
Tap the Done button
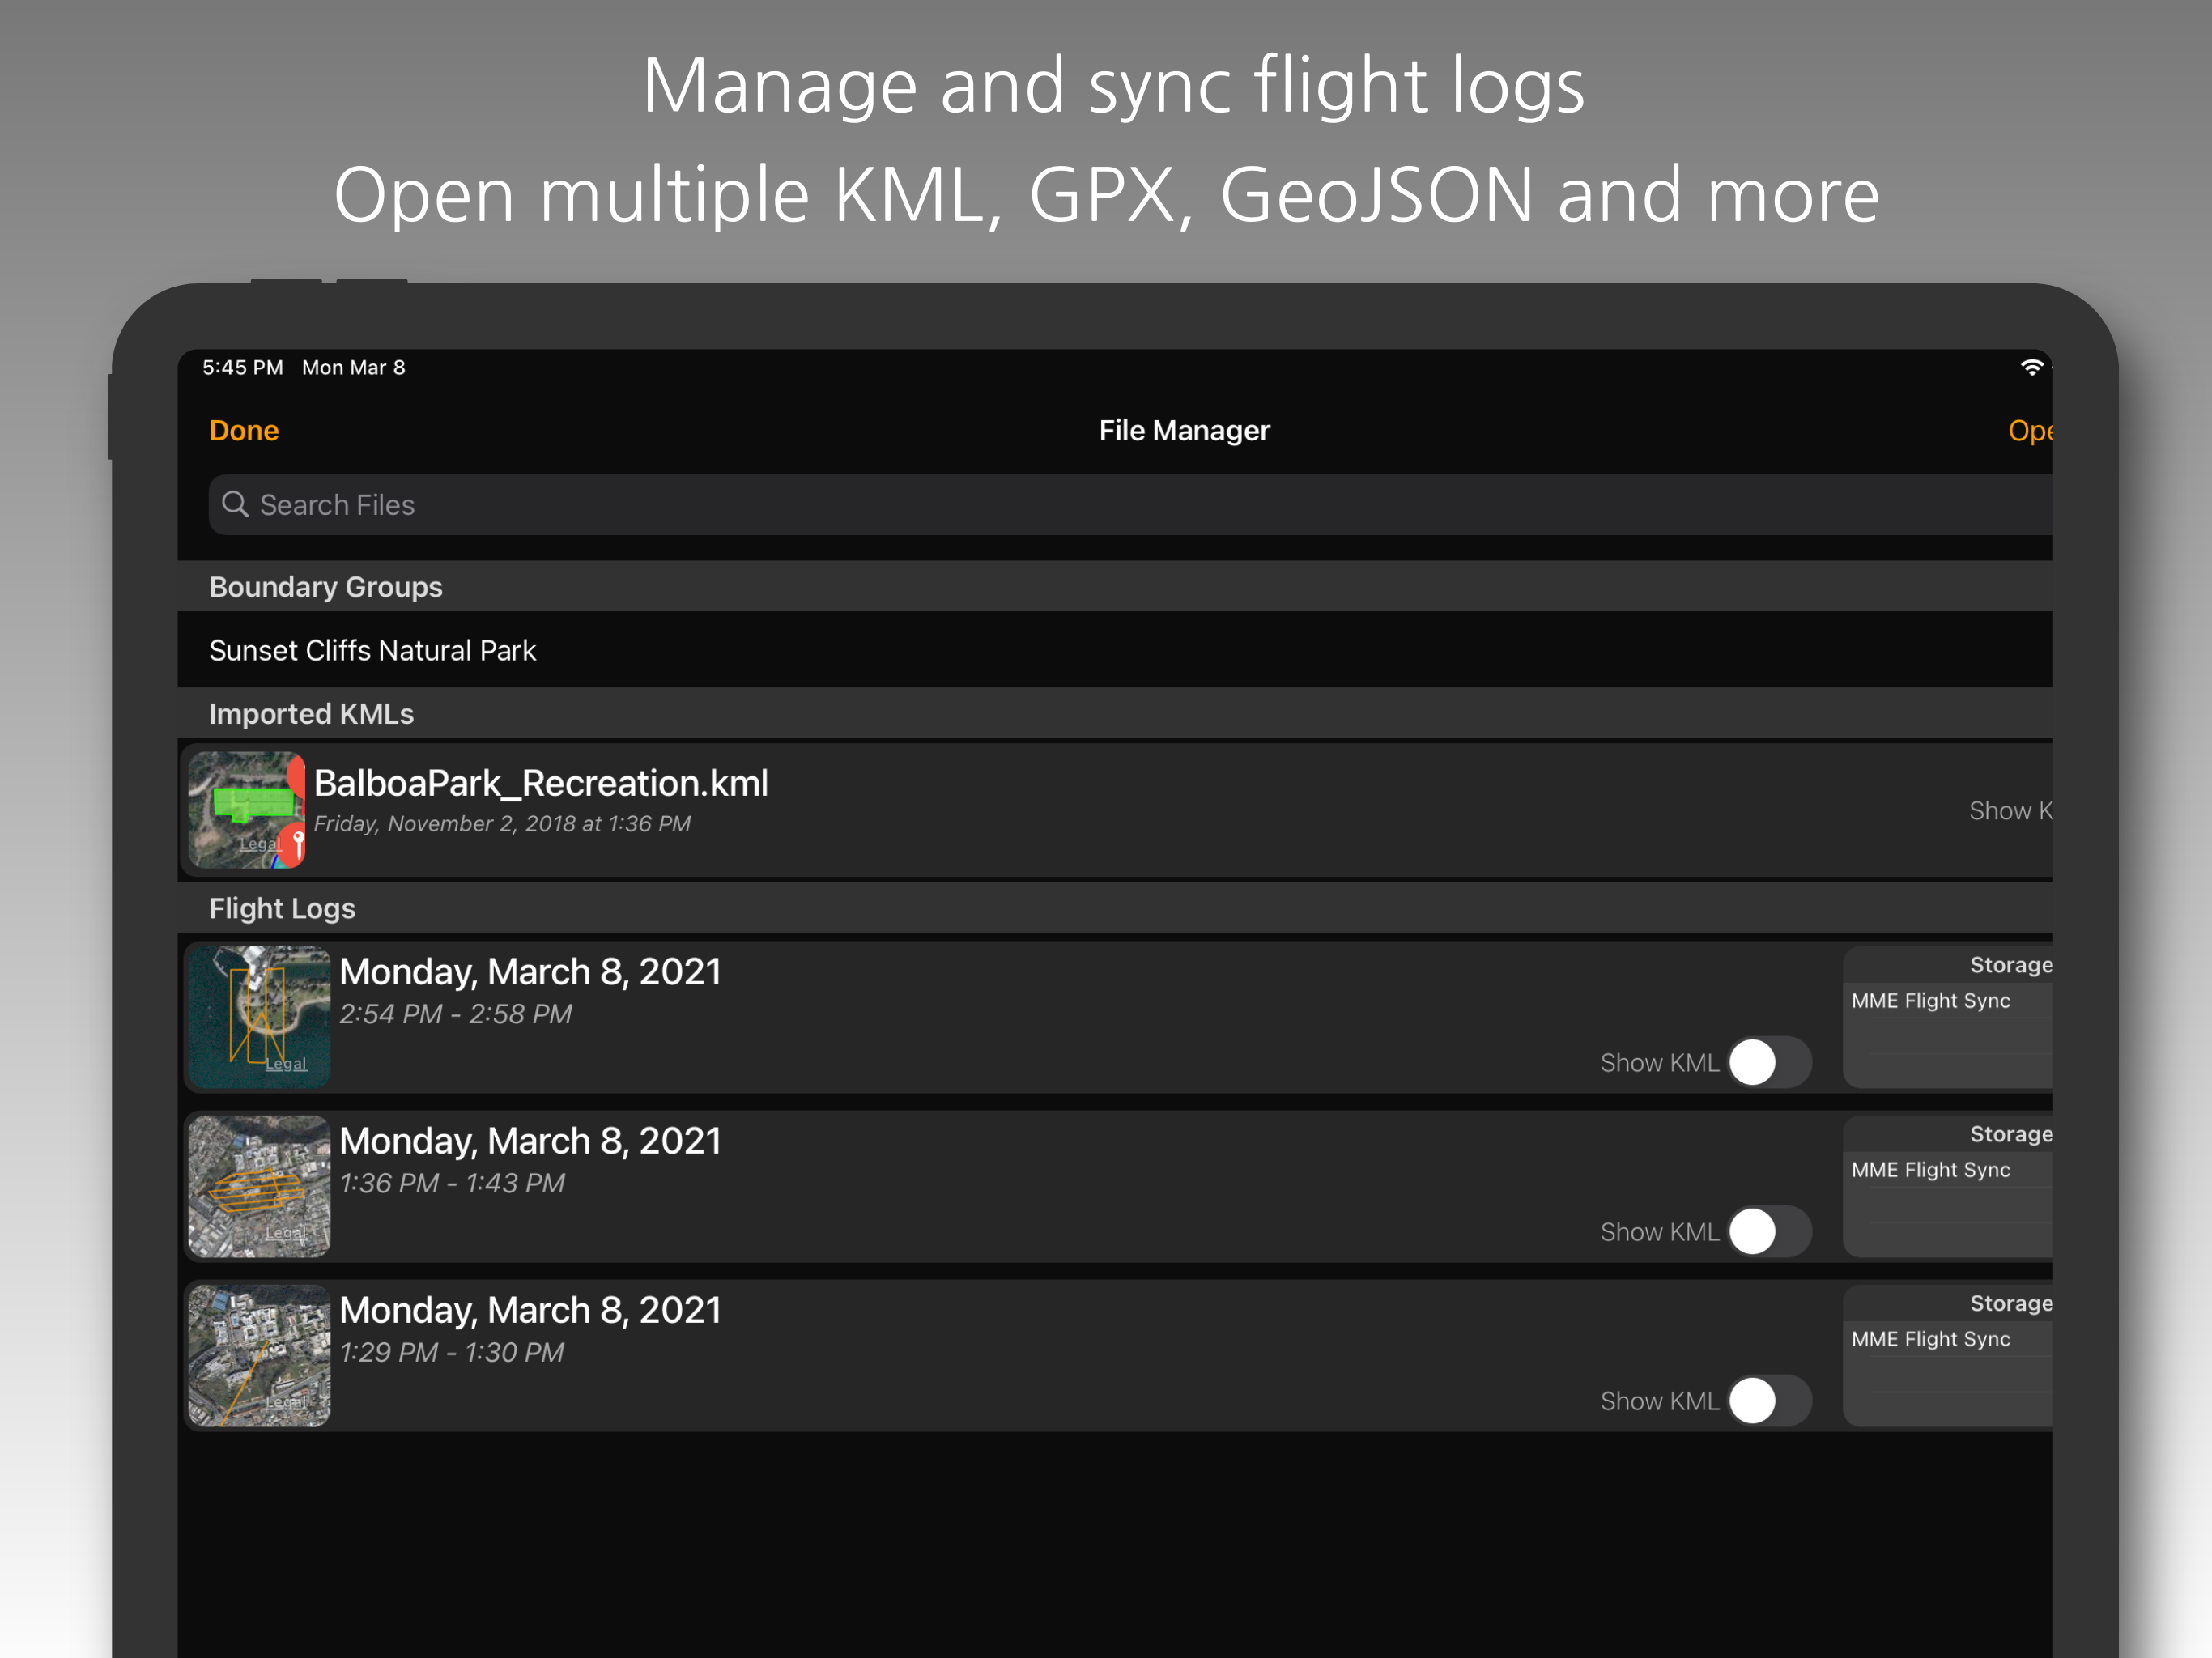pos(244,431)
